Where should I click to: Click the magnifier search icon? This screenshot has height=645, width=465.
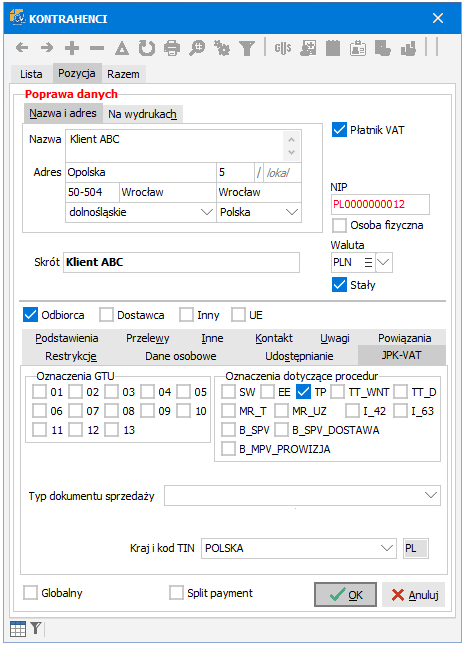[x=197, y=48]
